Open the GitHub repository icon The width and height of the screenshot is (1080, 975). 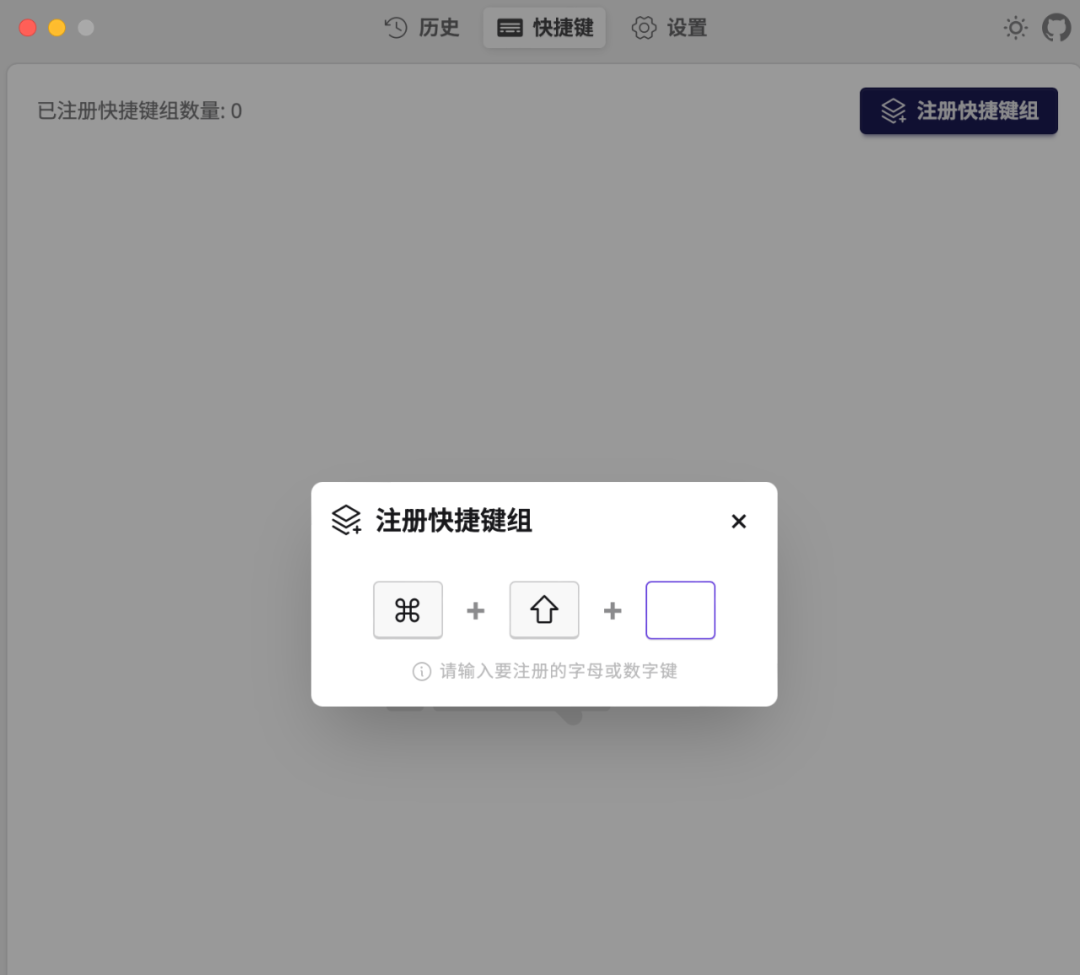1057,27
